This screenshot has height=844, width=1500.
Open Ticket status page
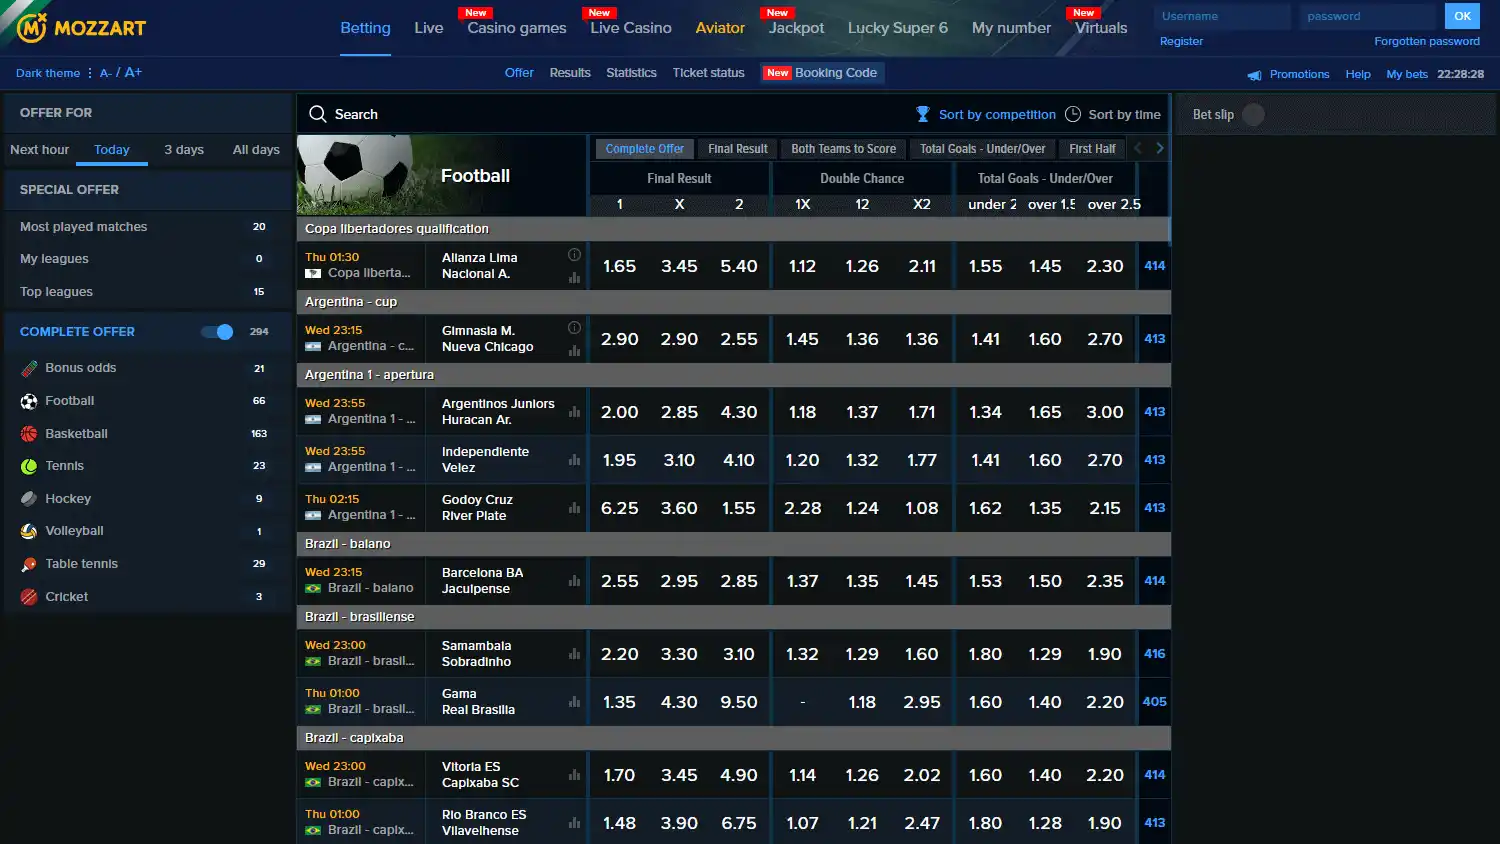709,73
